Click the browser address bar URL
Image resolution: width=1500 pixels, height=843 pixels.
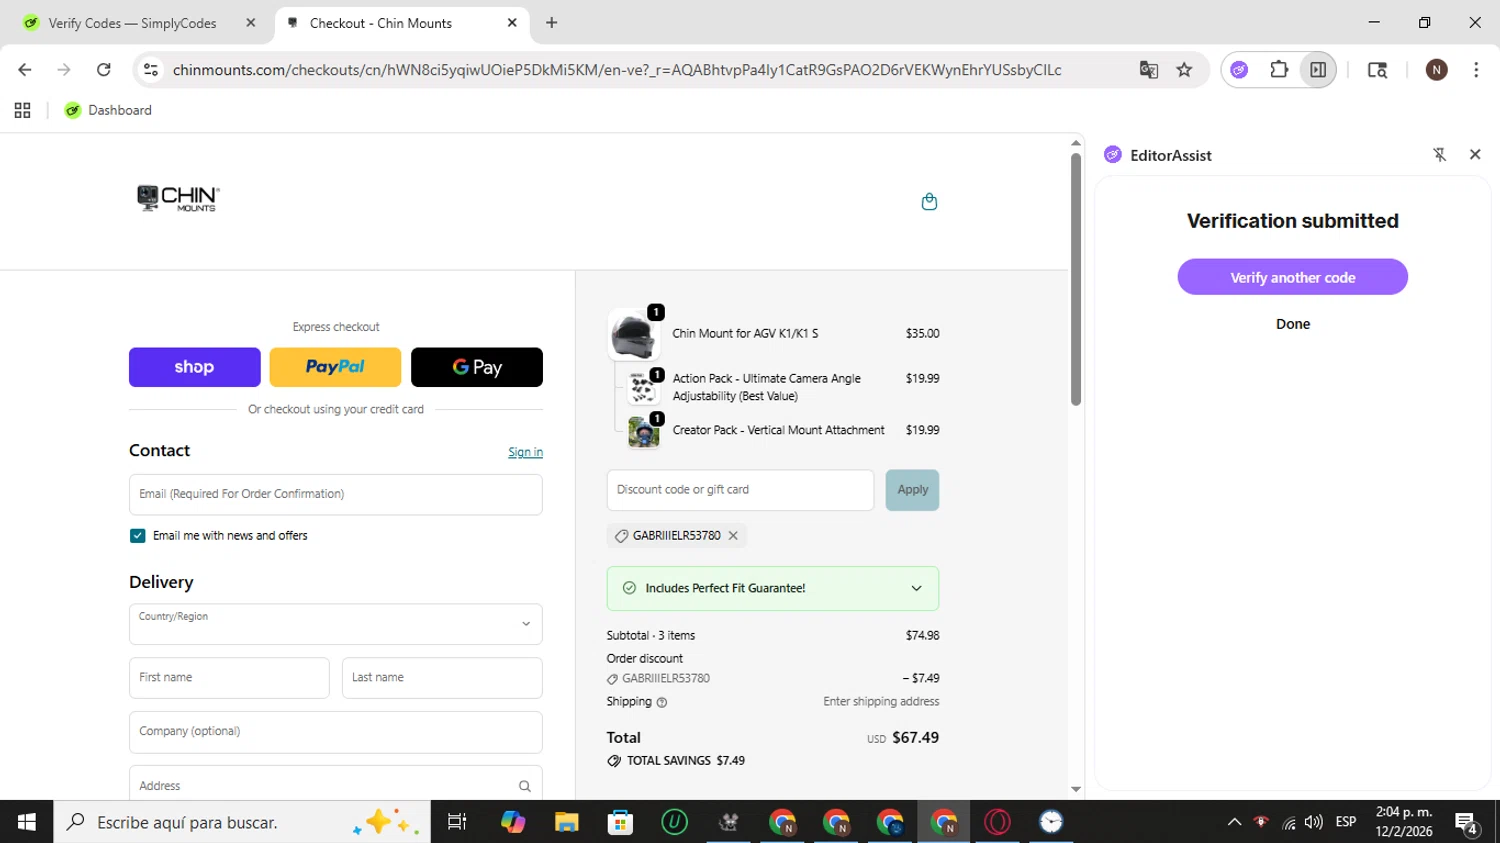617,70
